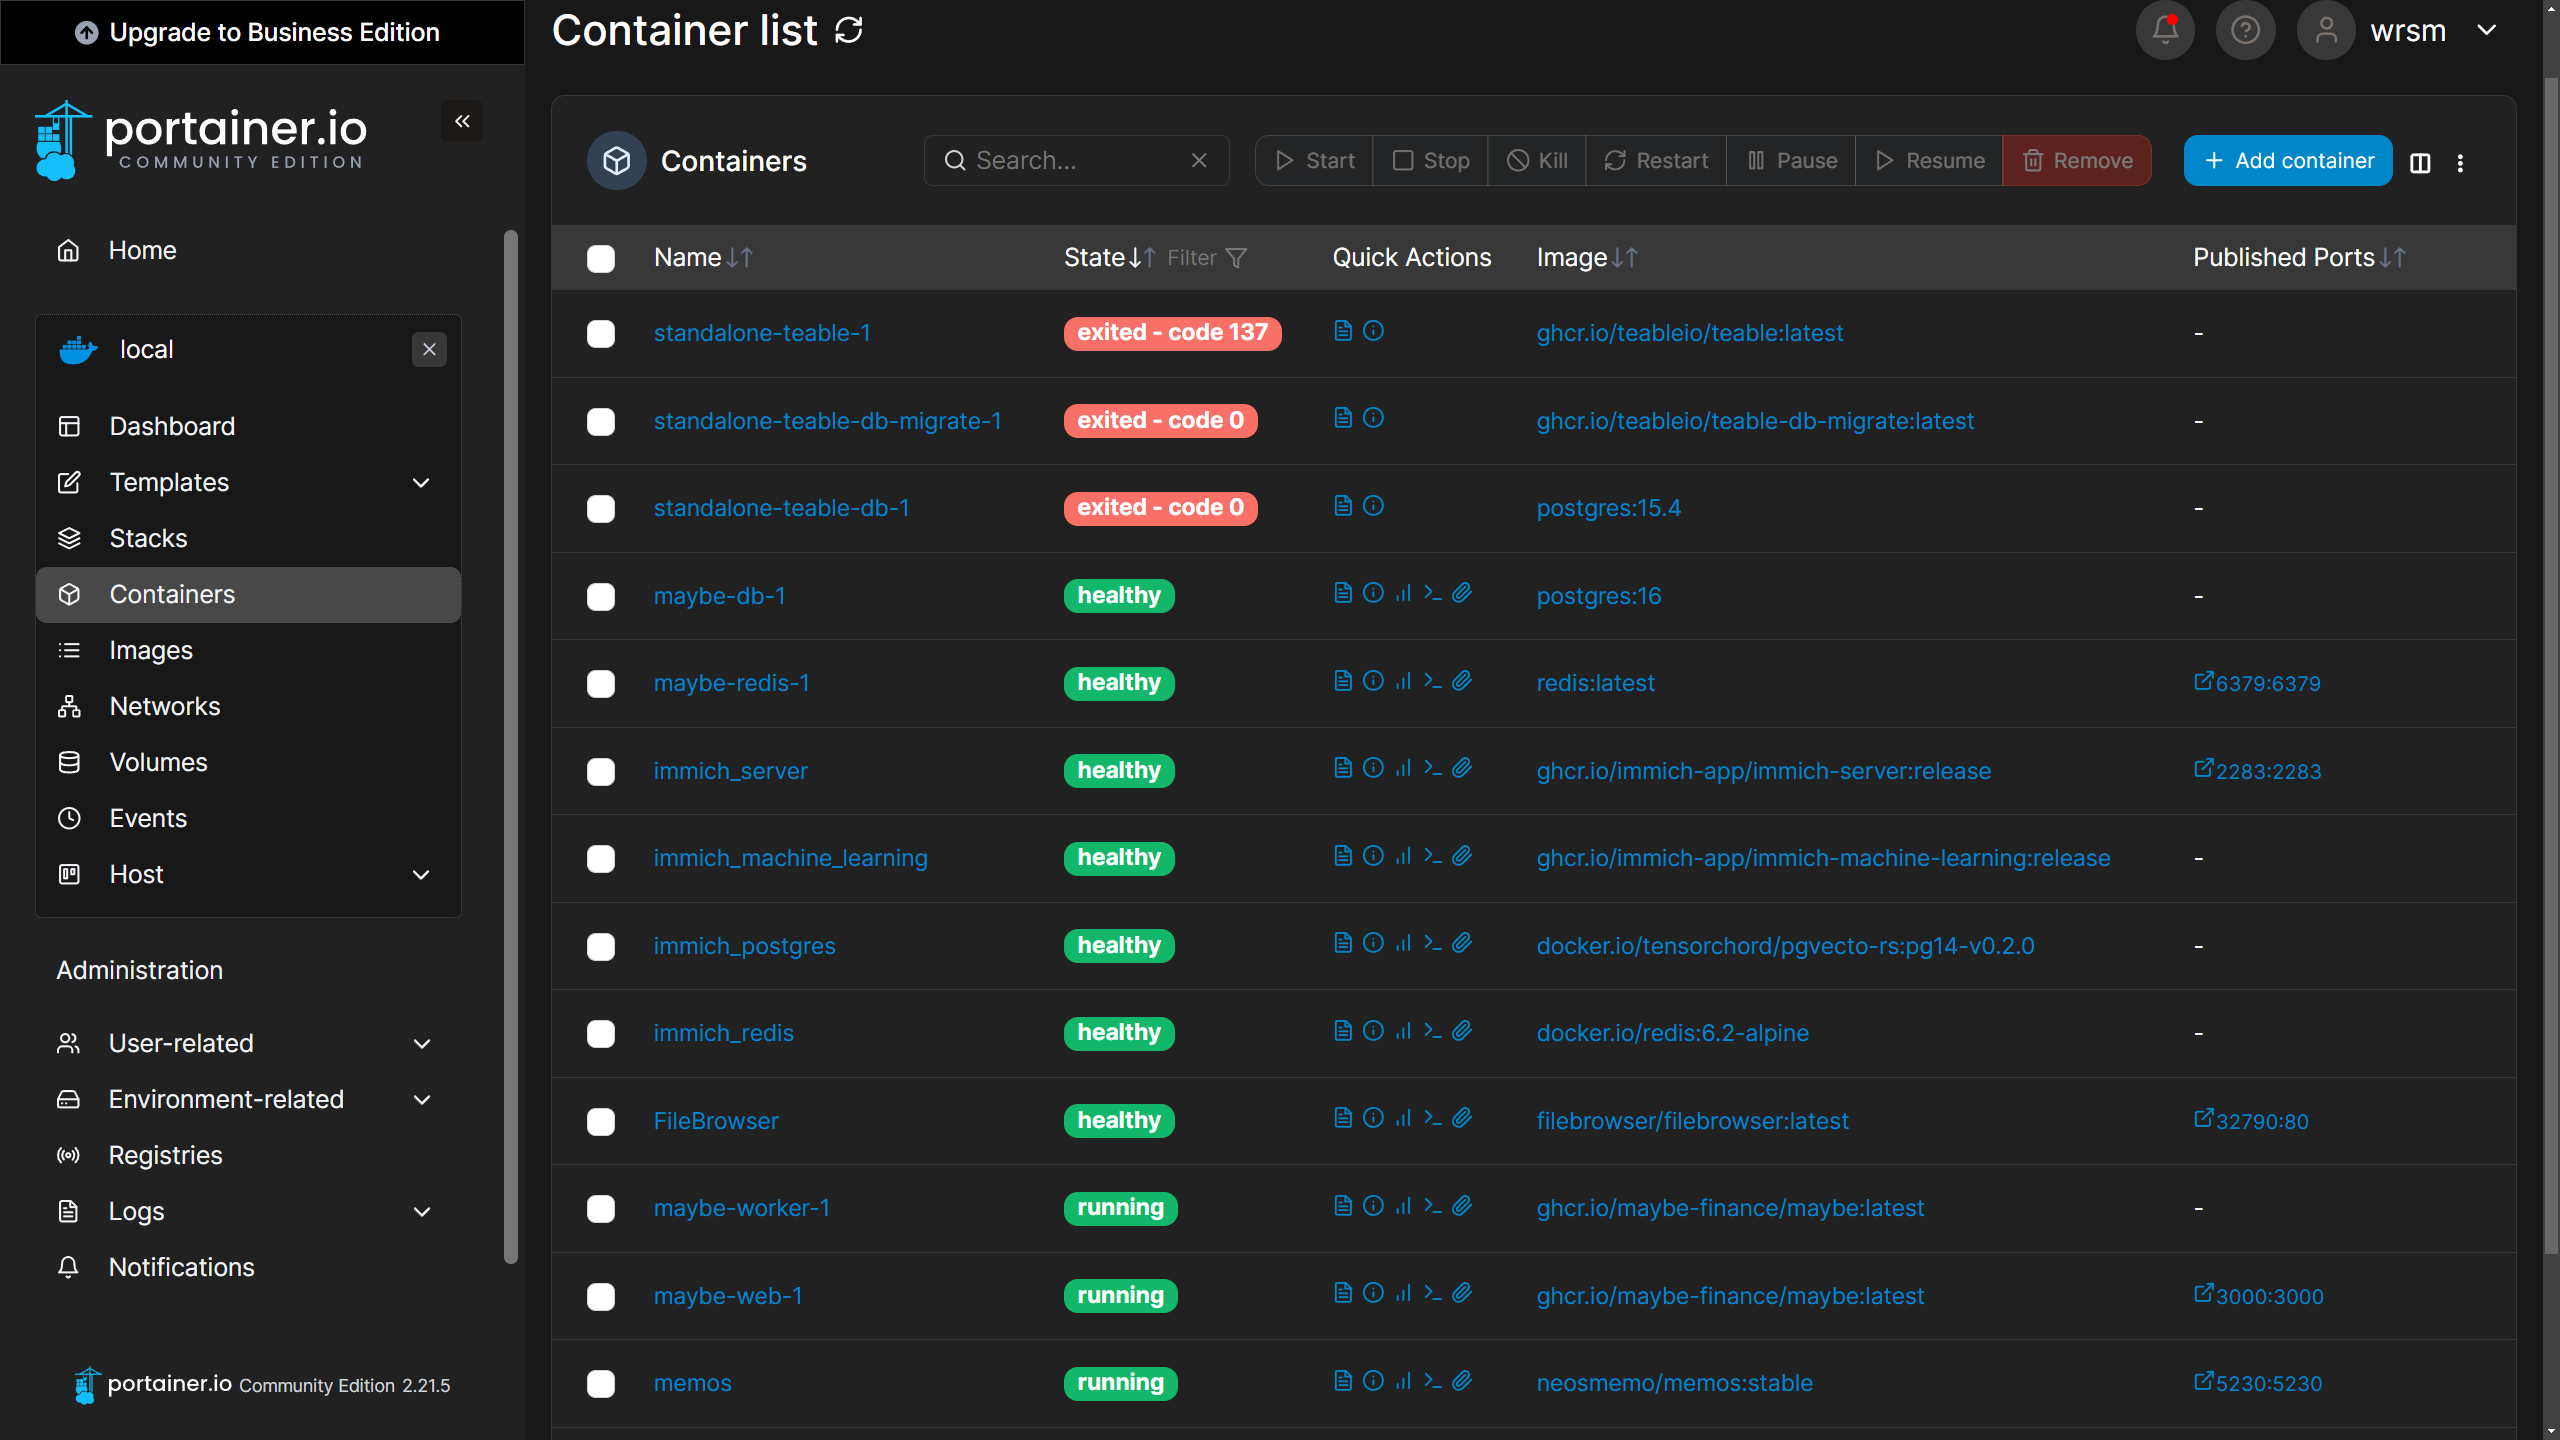Open the notifications bell
This screenshot has height=1440, width=2560.
(2165, 30)
